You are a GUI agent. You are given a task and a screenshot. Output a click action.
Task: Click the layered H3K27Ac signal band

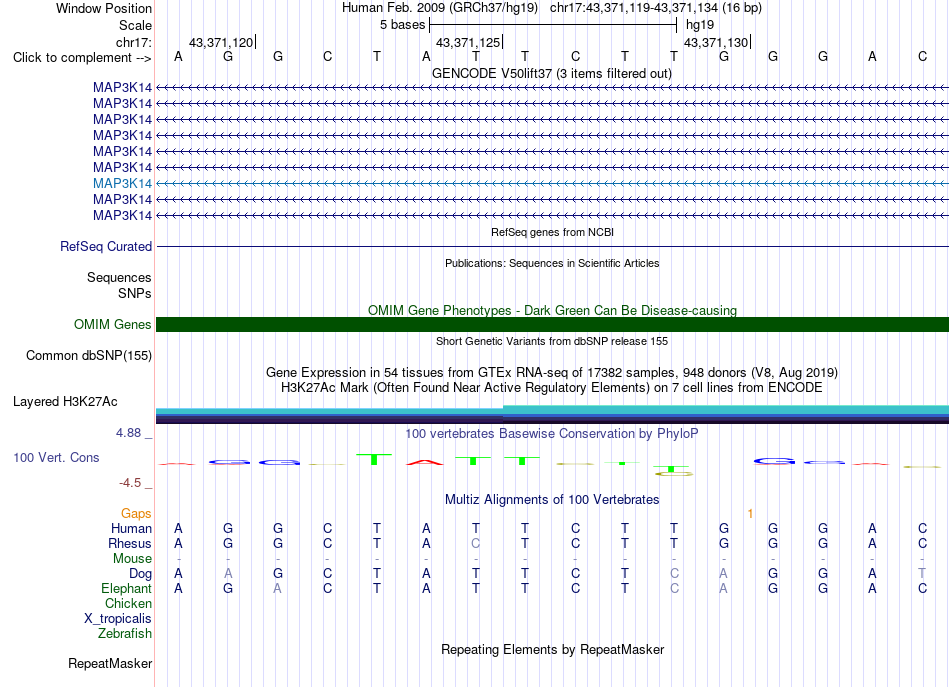[x=552, y=414]
